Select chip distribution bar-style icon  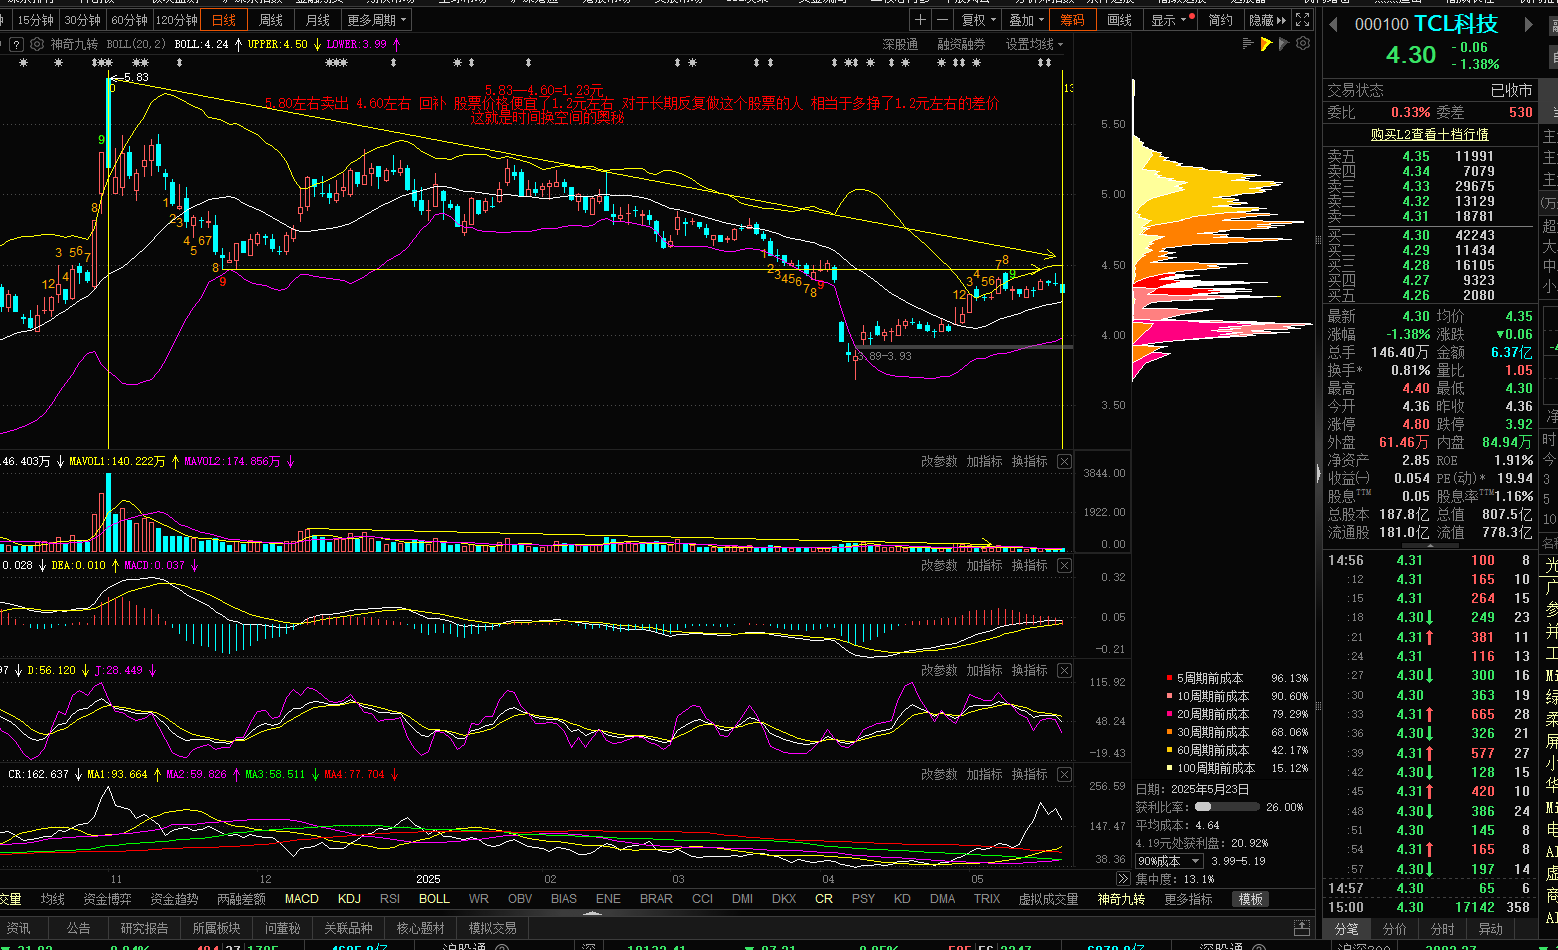1248,44
